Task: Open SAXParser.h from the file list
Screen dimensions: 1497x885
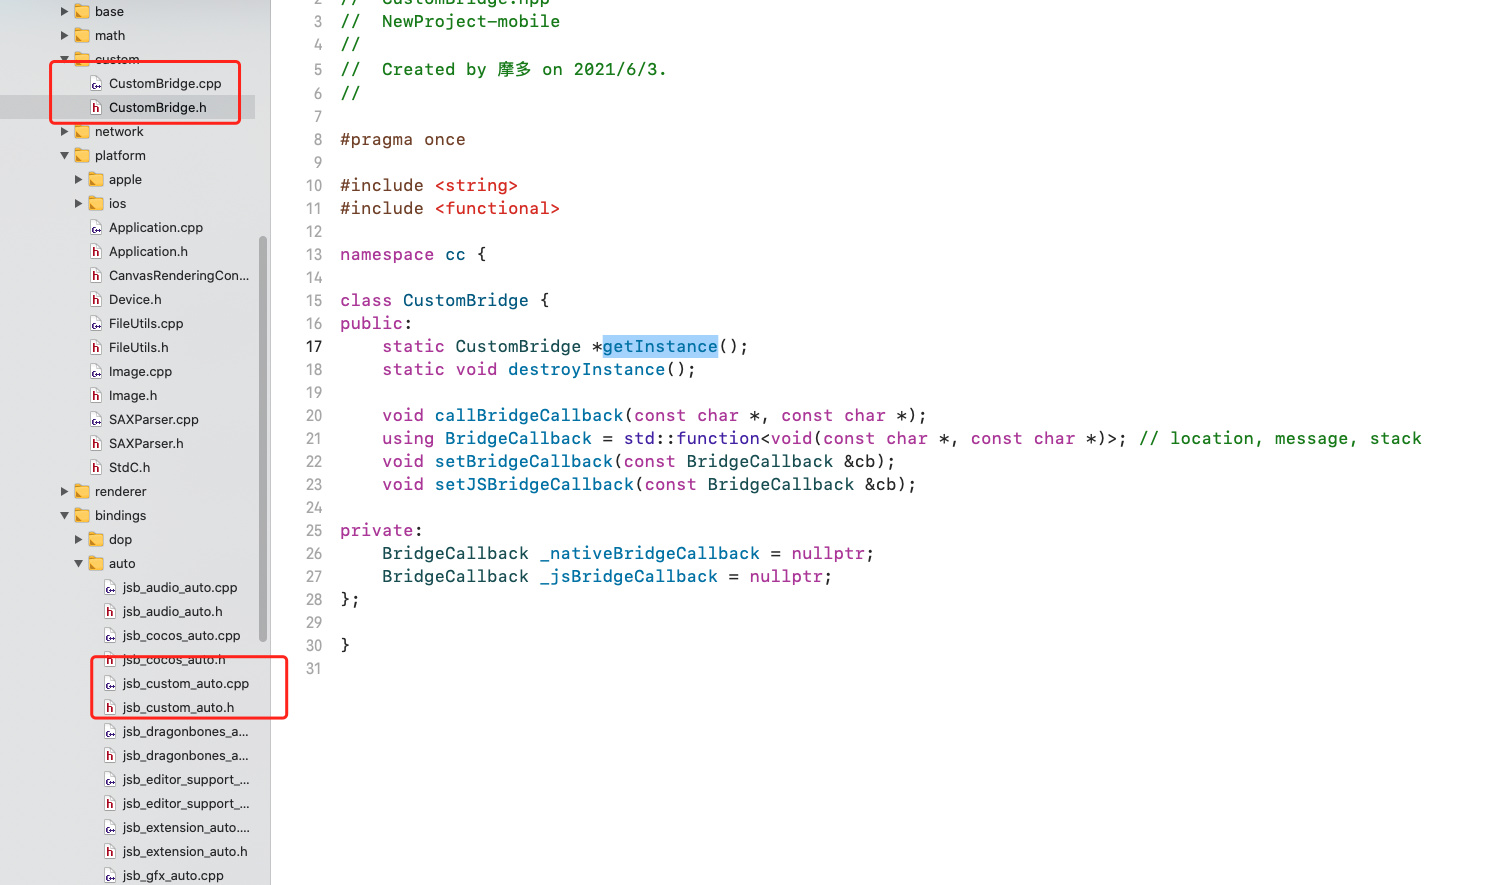Action: tap(146, 444)
